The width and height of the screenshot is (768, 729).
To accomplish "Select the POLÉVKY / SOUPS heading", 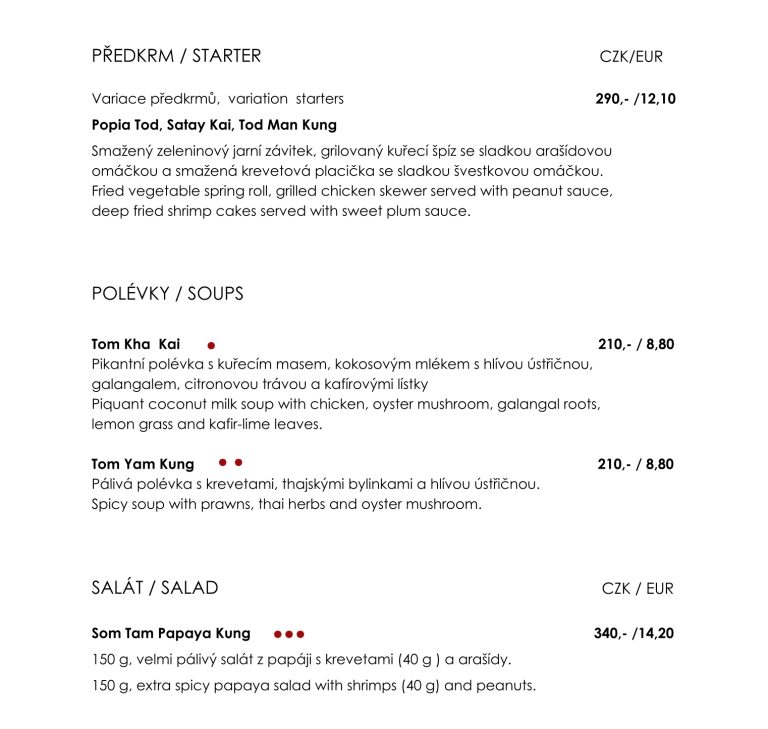I will [167, 294].
